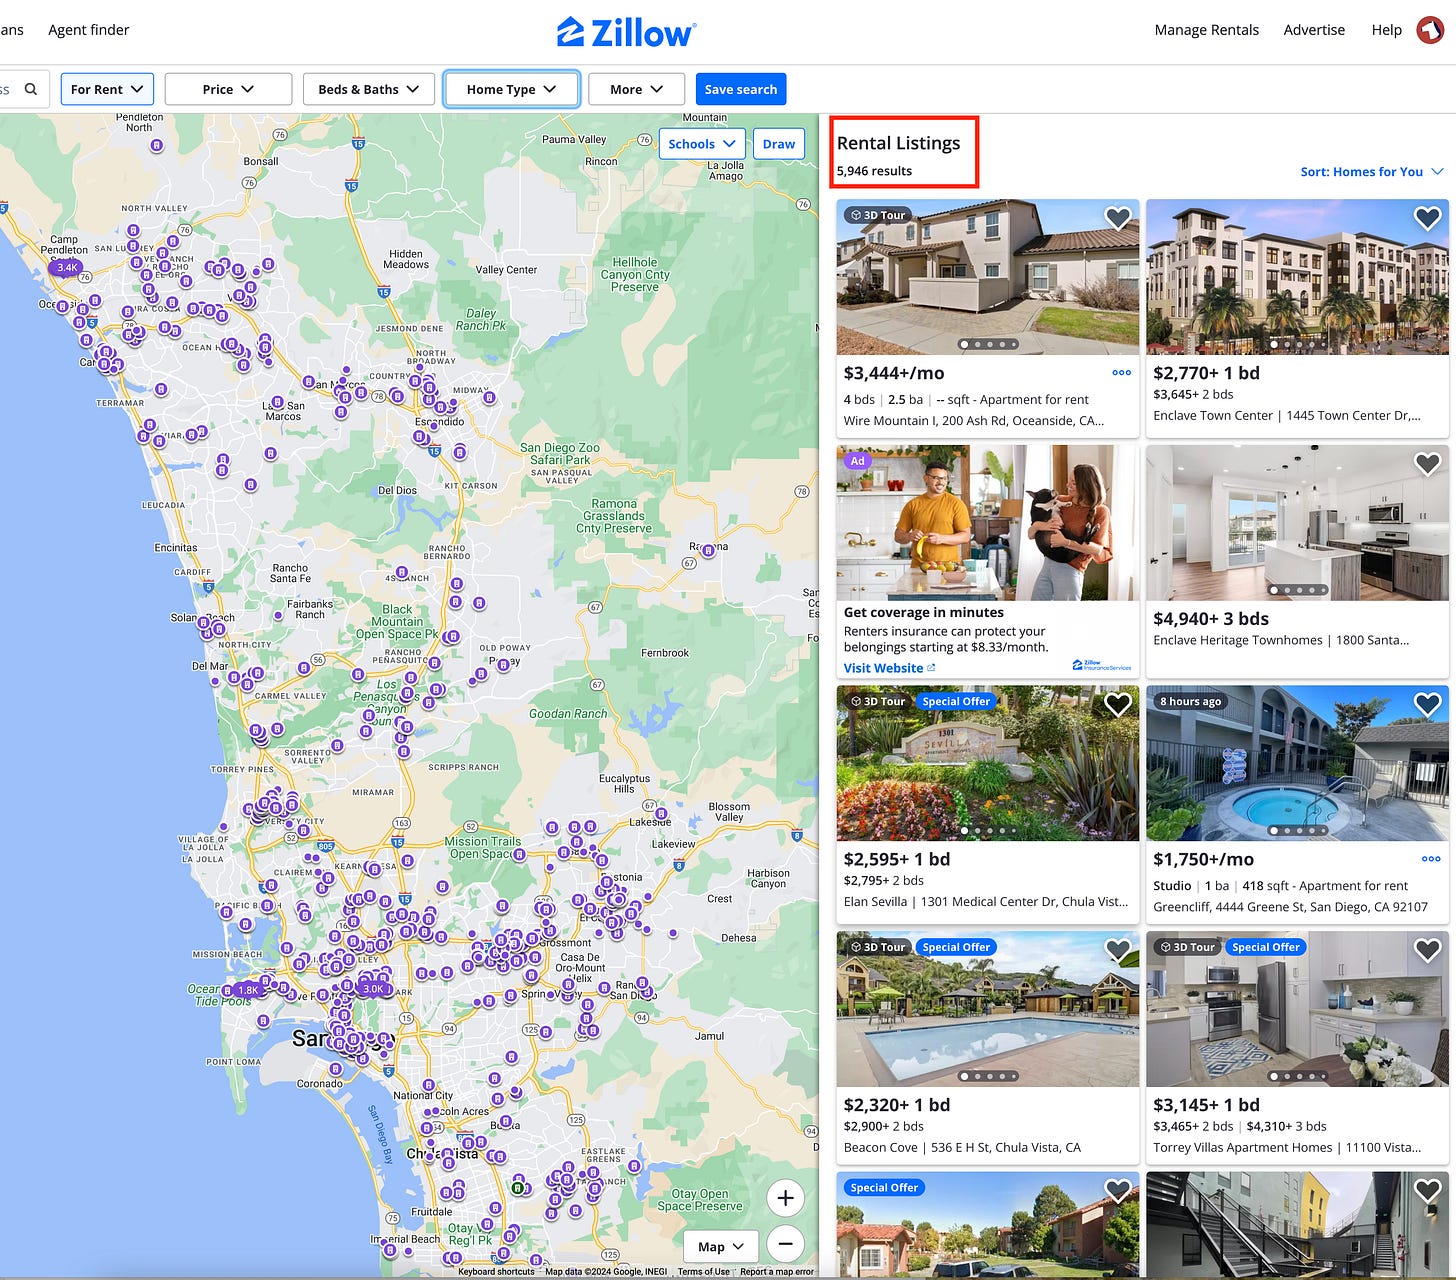Click the 3.0K map cluster marker
The width and height of the screenshot is (1456, 1280).
[x=372, y=988]
